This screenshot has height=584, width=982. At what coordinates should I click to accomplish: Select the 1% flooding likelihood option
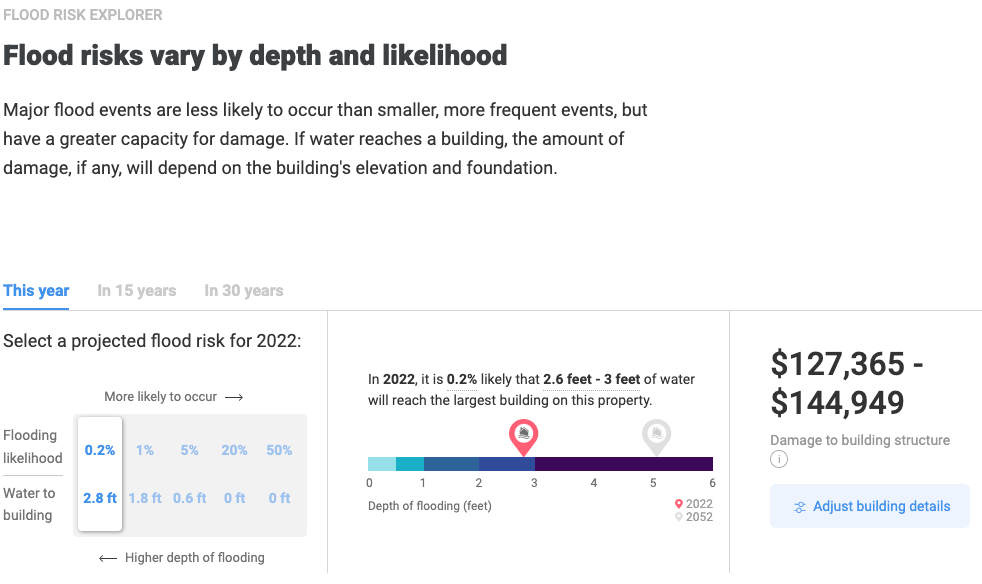point(144,450)
